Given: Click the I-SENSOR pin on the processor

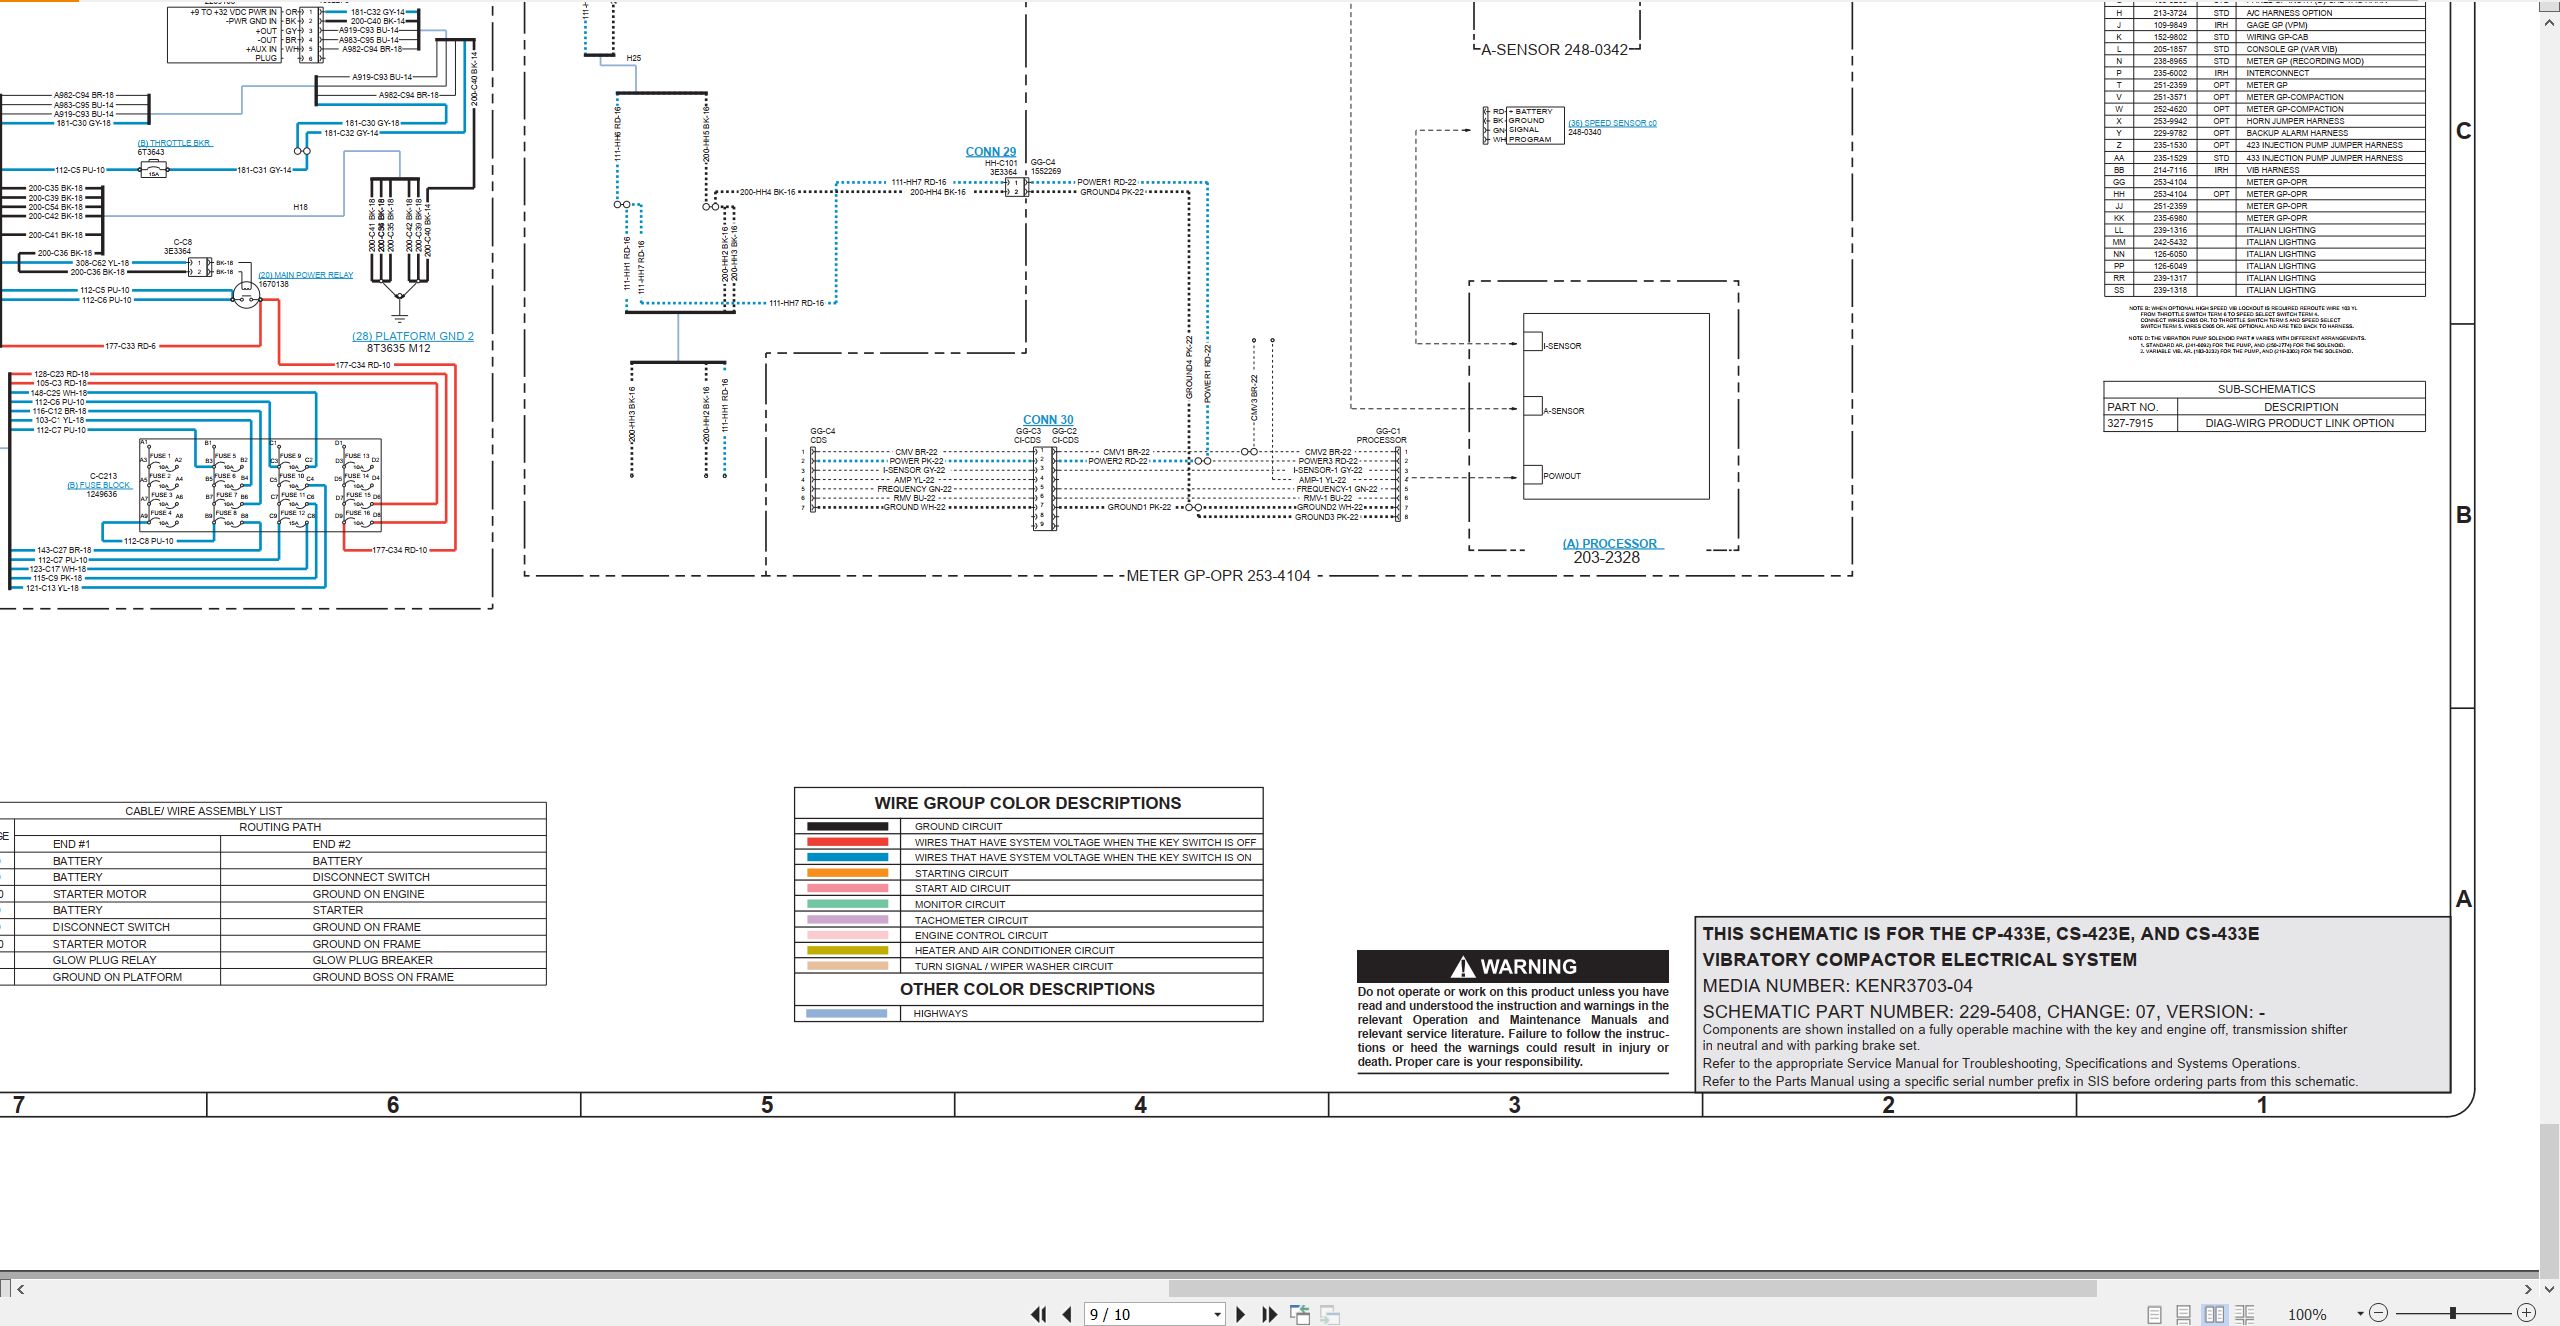Looking at the screenshot, I should (1533, 341).
